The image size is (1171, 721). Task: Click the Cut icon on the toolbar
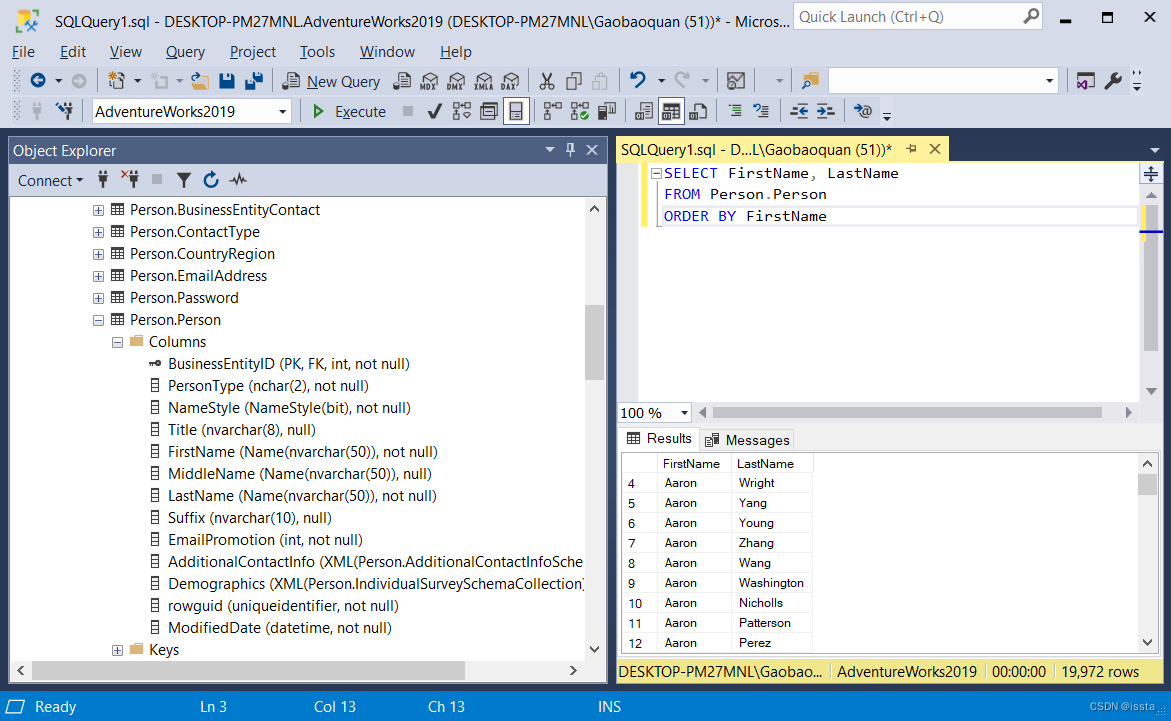[546, 81]
